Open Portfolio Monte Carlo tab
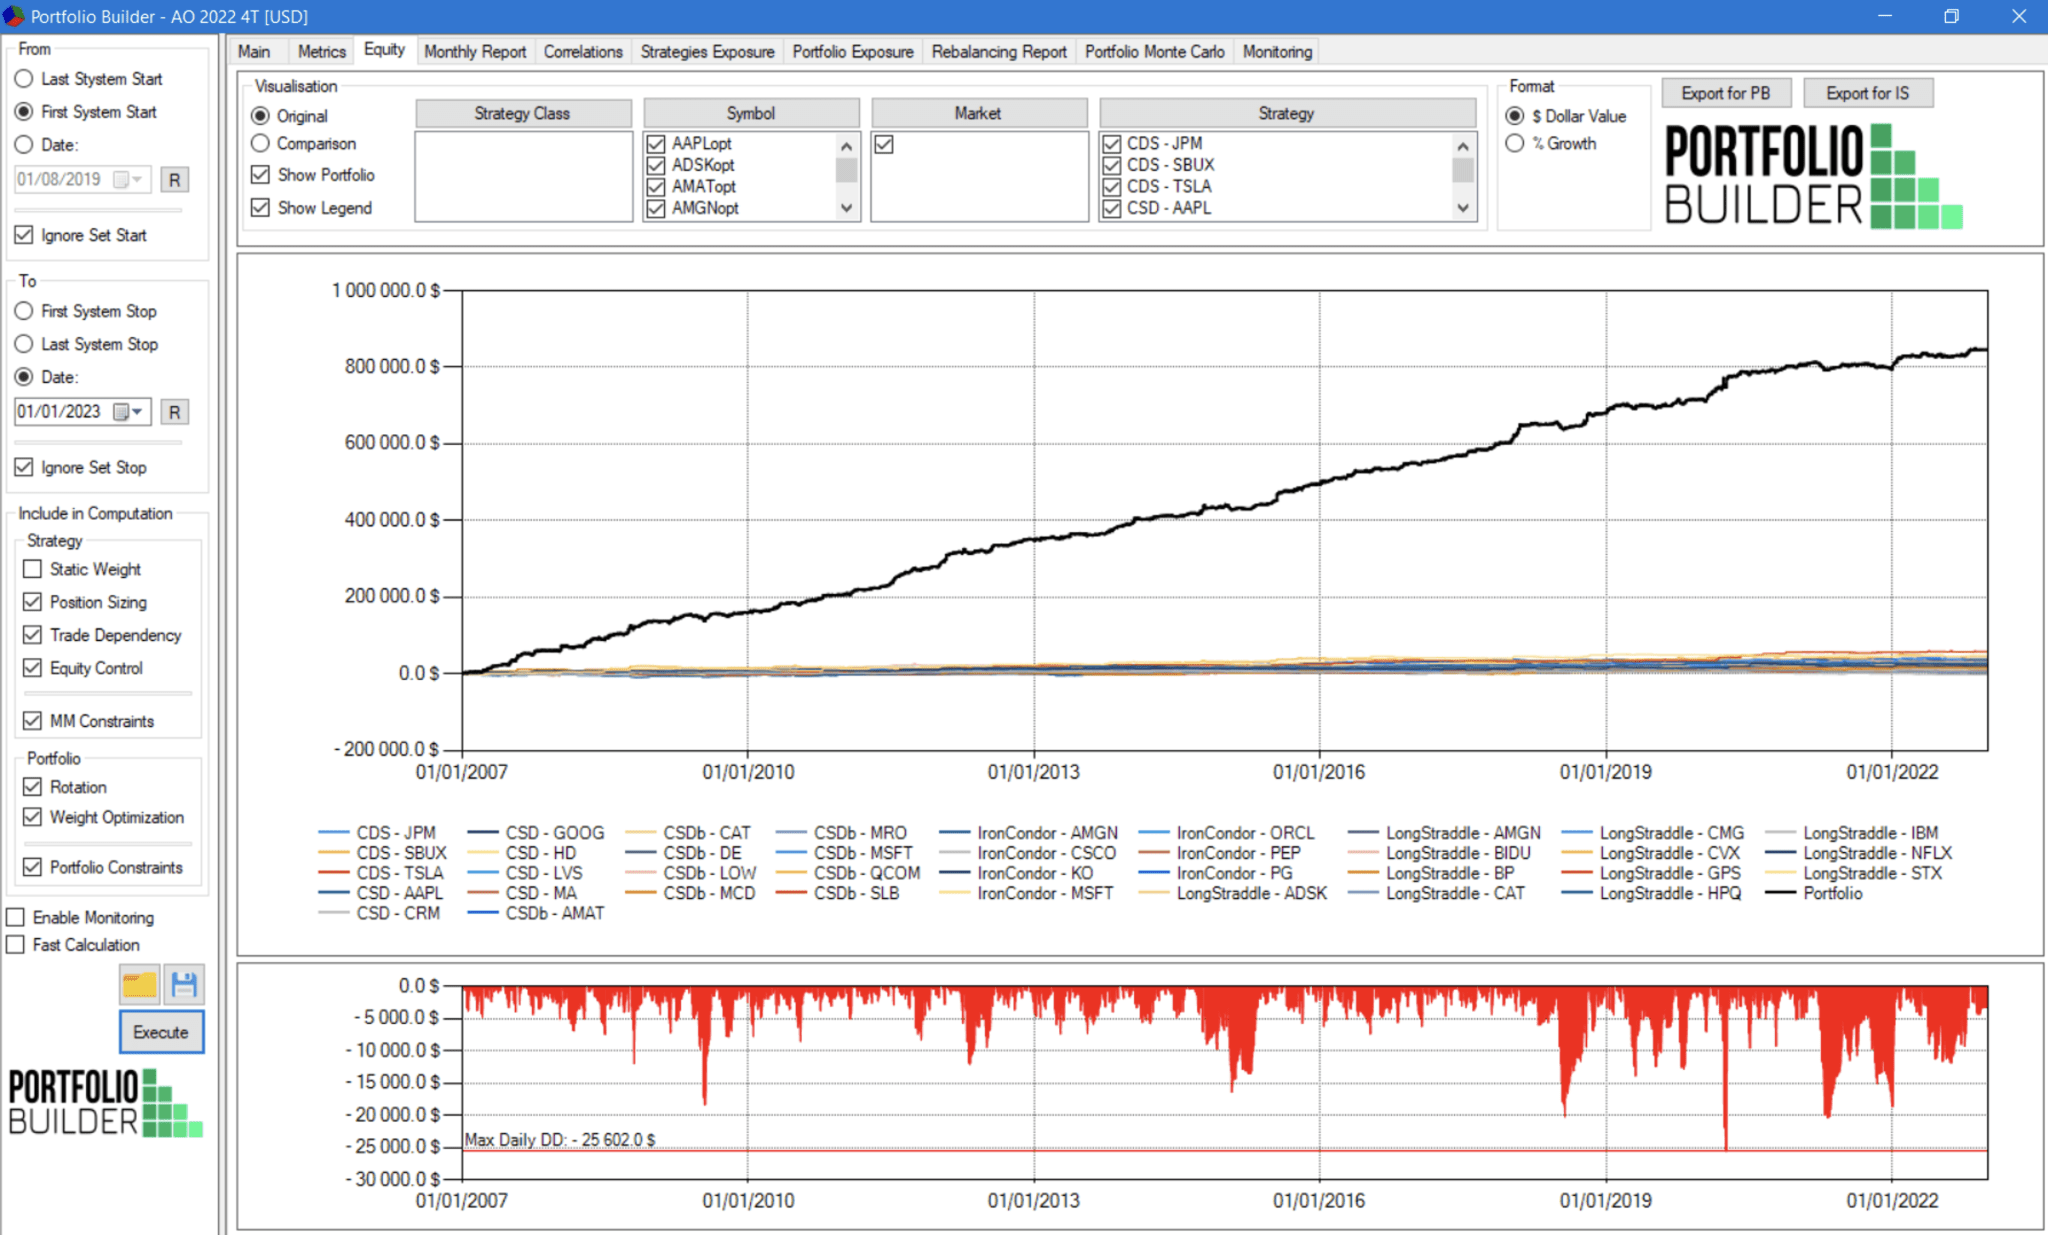The image size is (2048, 1235). pyautogui.click(x=1155, y=52)
